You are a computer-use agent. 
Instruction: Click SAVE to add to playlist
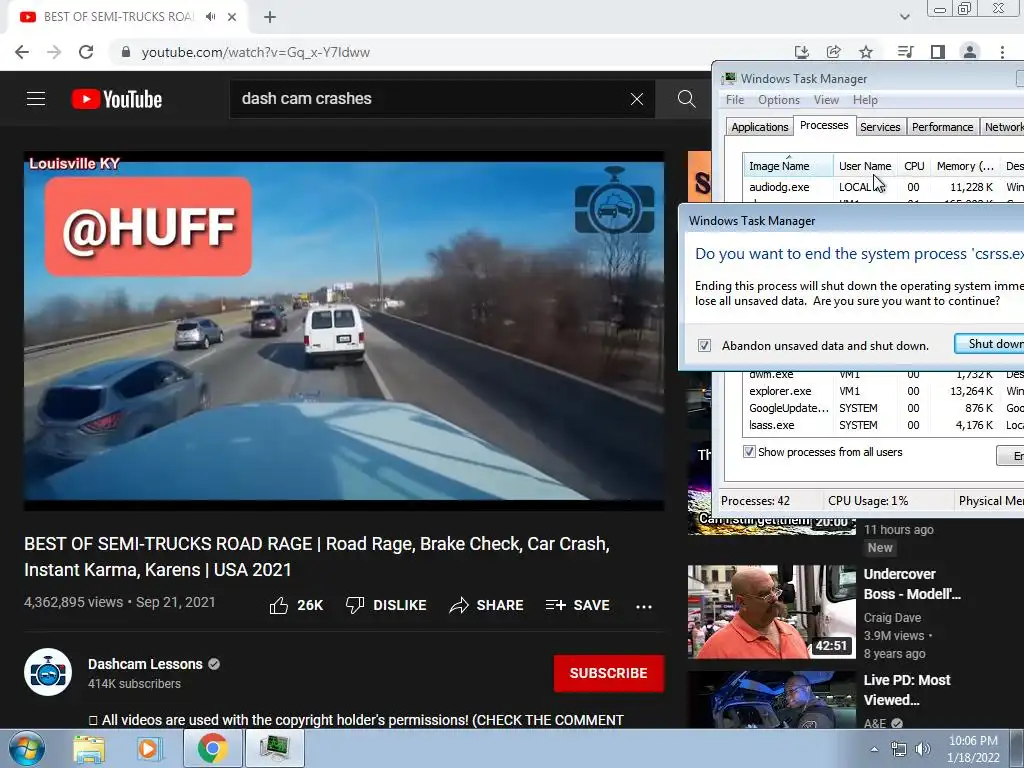(577, 605)
